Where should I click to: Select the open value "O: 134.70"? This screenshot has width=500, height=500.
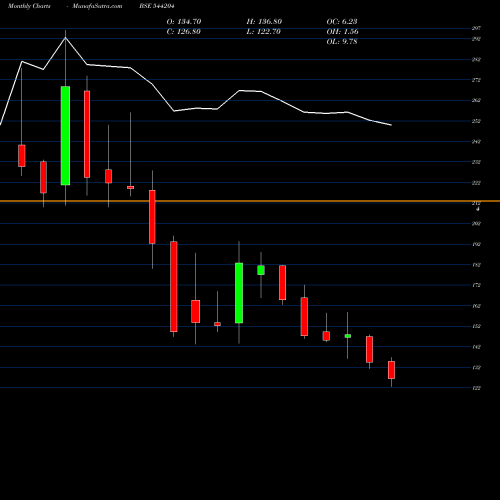coord(184,22)
